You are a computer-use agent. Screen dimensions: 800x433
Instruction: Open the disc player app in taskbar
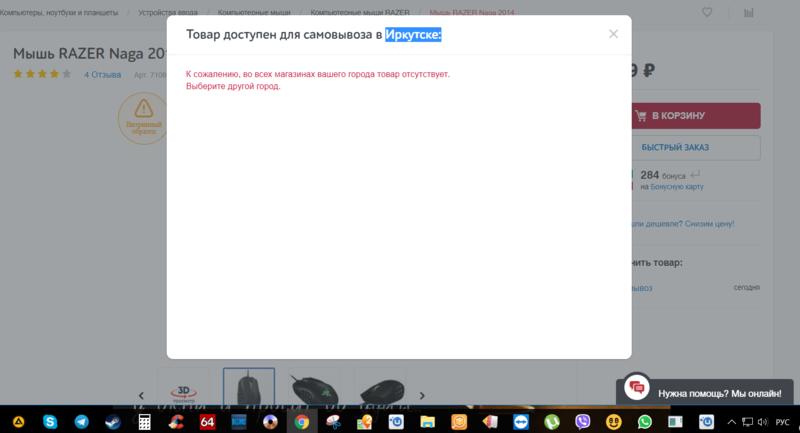270,421
